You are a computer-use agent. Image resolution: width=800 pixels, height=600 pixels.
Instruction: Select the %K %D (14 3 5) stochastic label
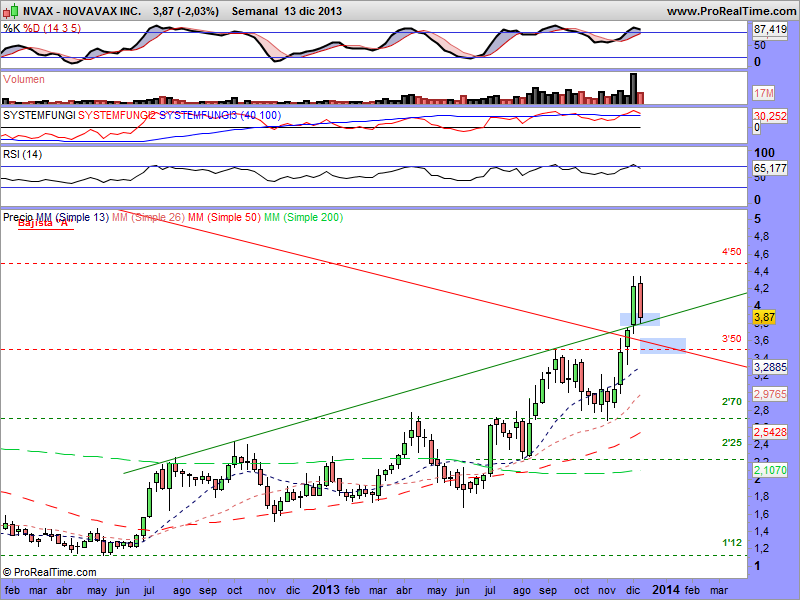pyautogui.click(x=42, y=29)
